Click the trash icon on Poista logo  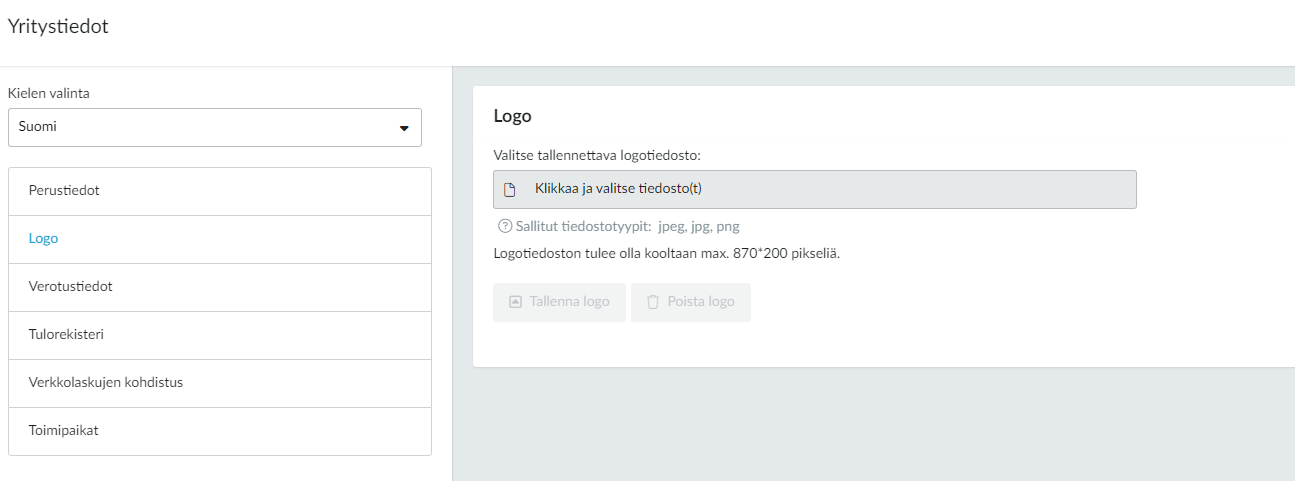[653, 302]
